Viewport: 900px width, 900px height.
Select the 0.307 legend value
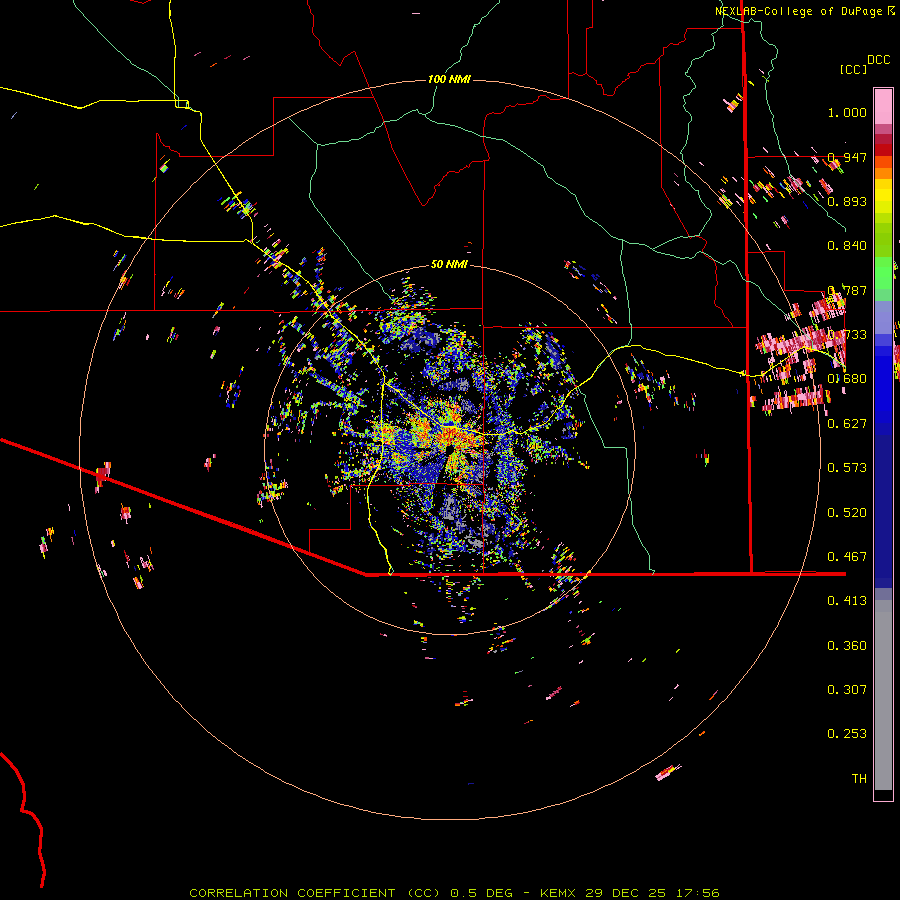coord(847,690)
